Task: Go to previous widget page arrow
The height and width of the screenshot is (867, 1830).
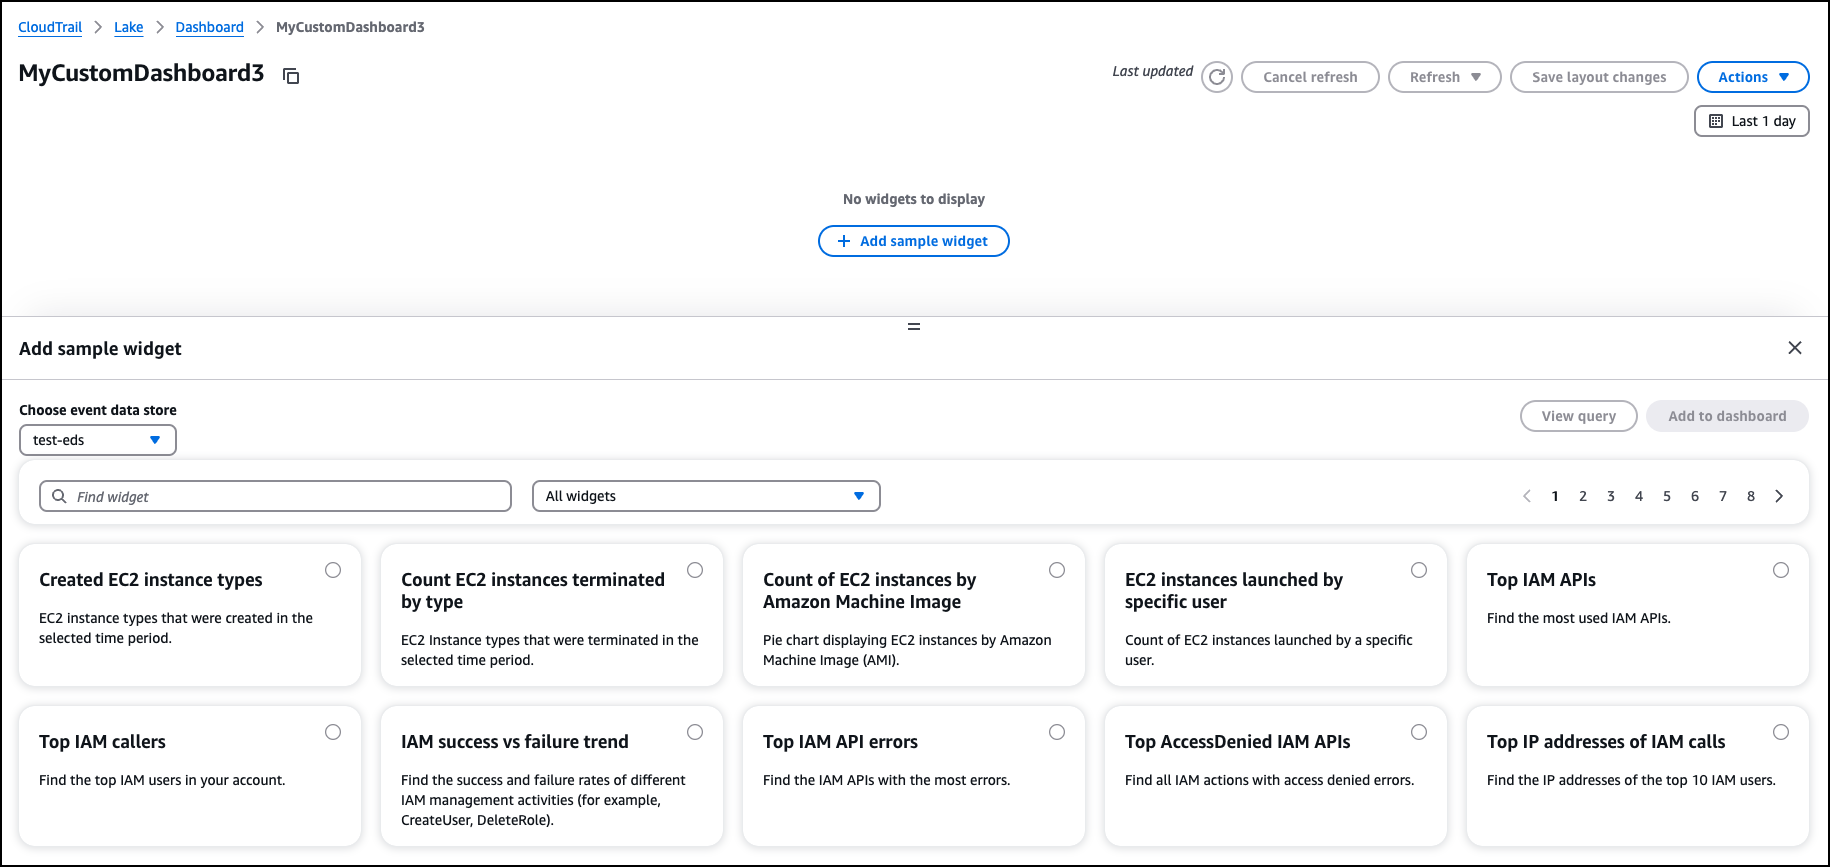Action: (1527, 496)
